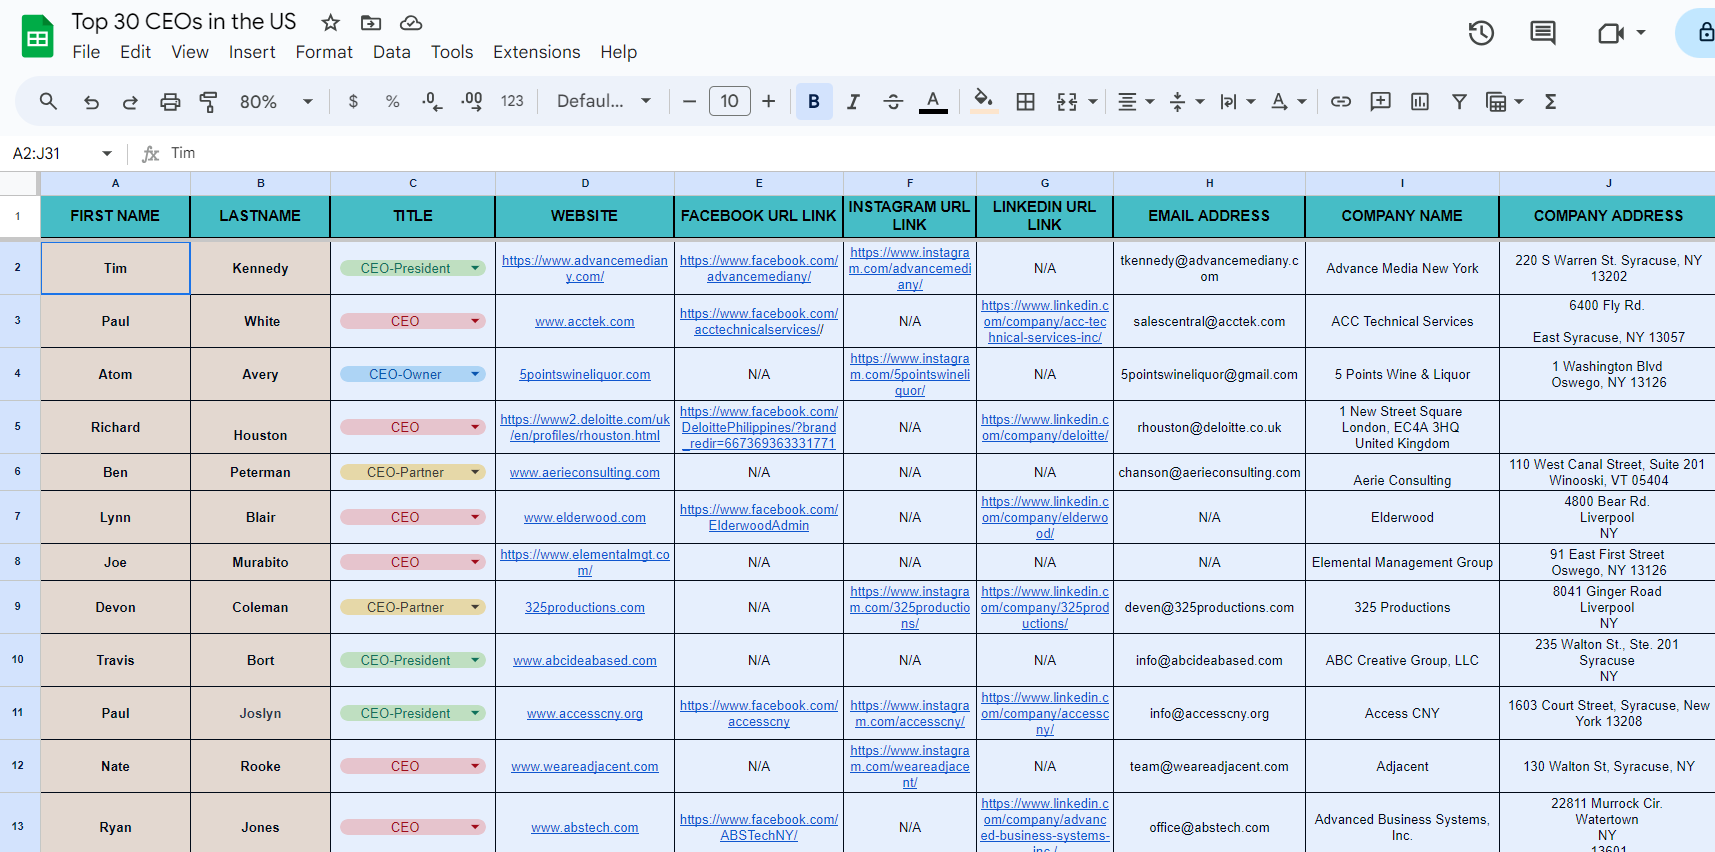
Task: Insert a link
Action: [1341, 101]
